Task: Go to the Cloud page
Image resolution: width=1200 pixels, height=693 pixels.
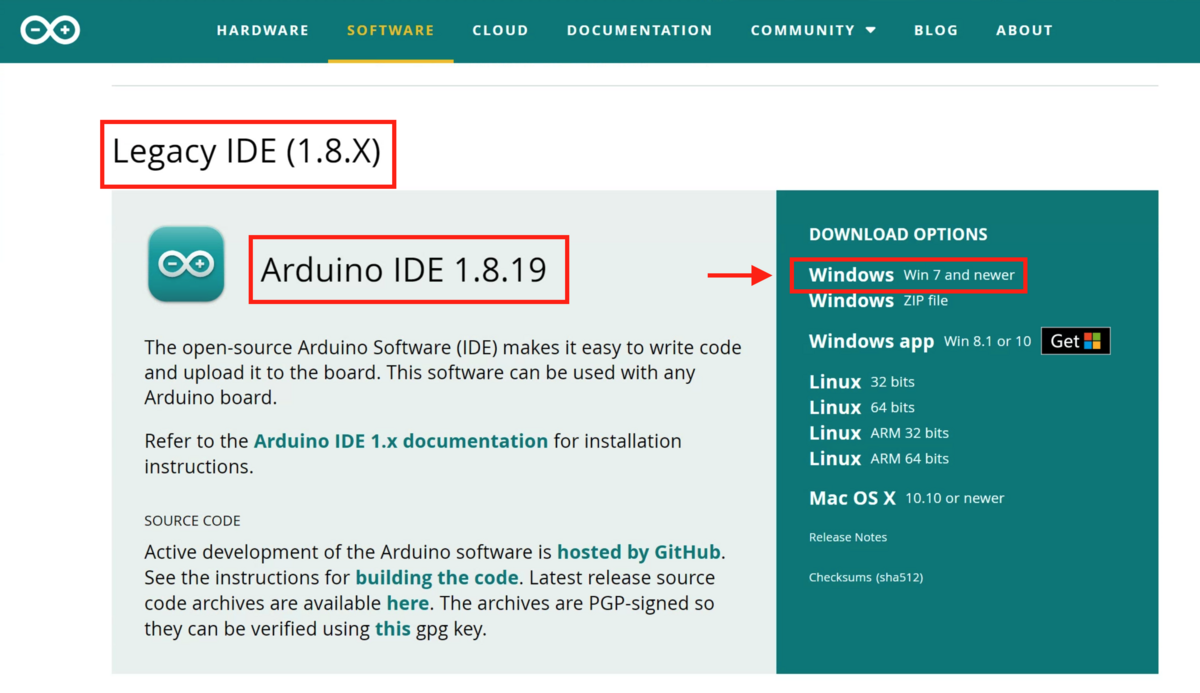Action: (500, 30)
